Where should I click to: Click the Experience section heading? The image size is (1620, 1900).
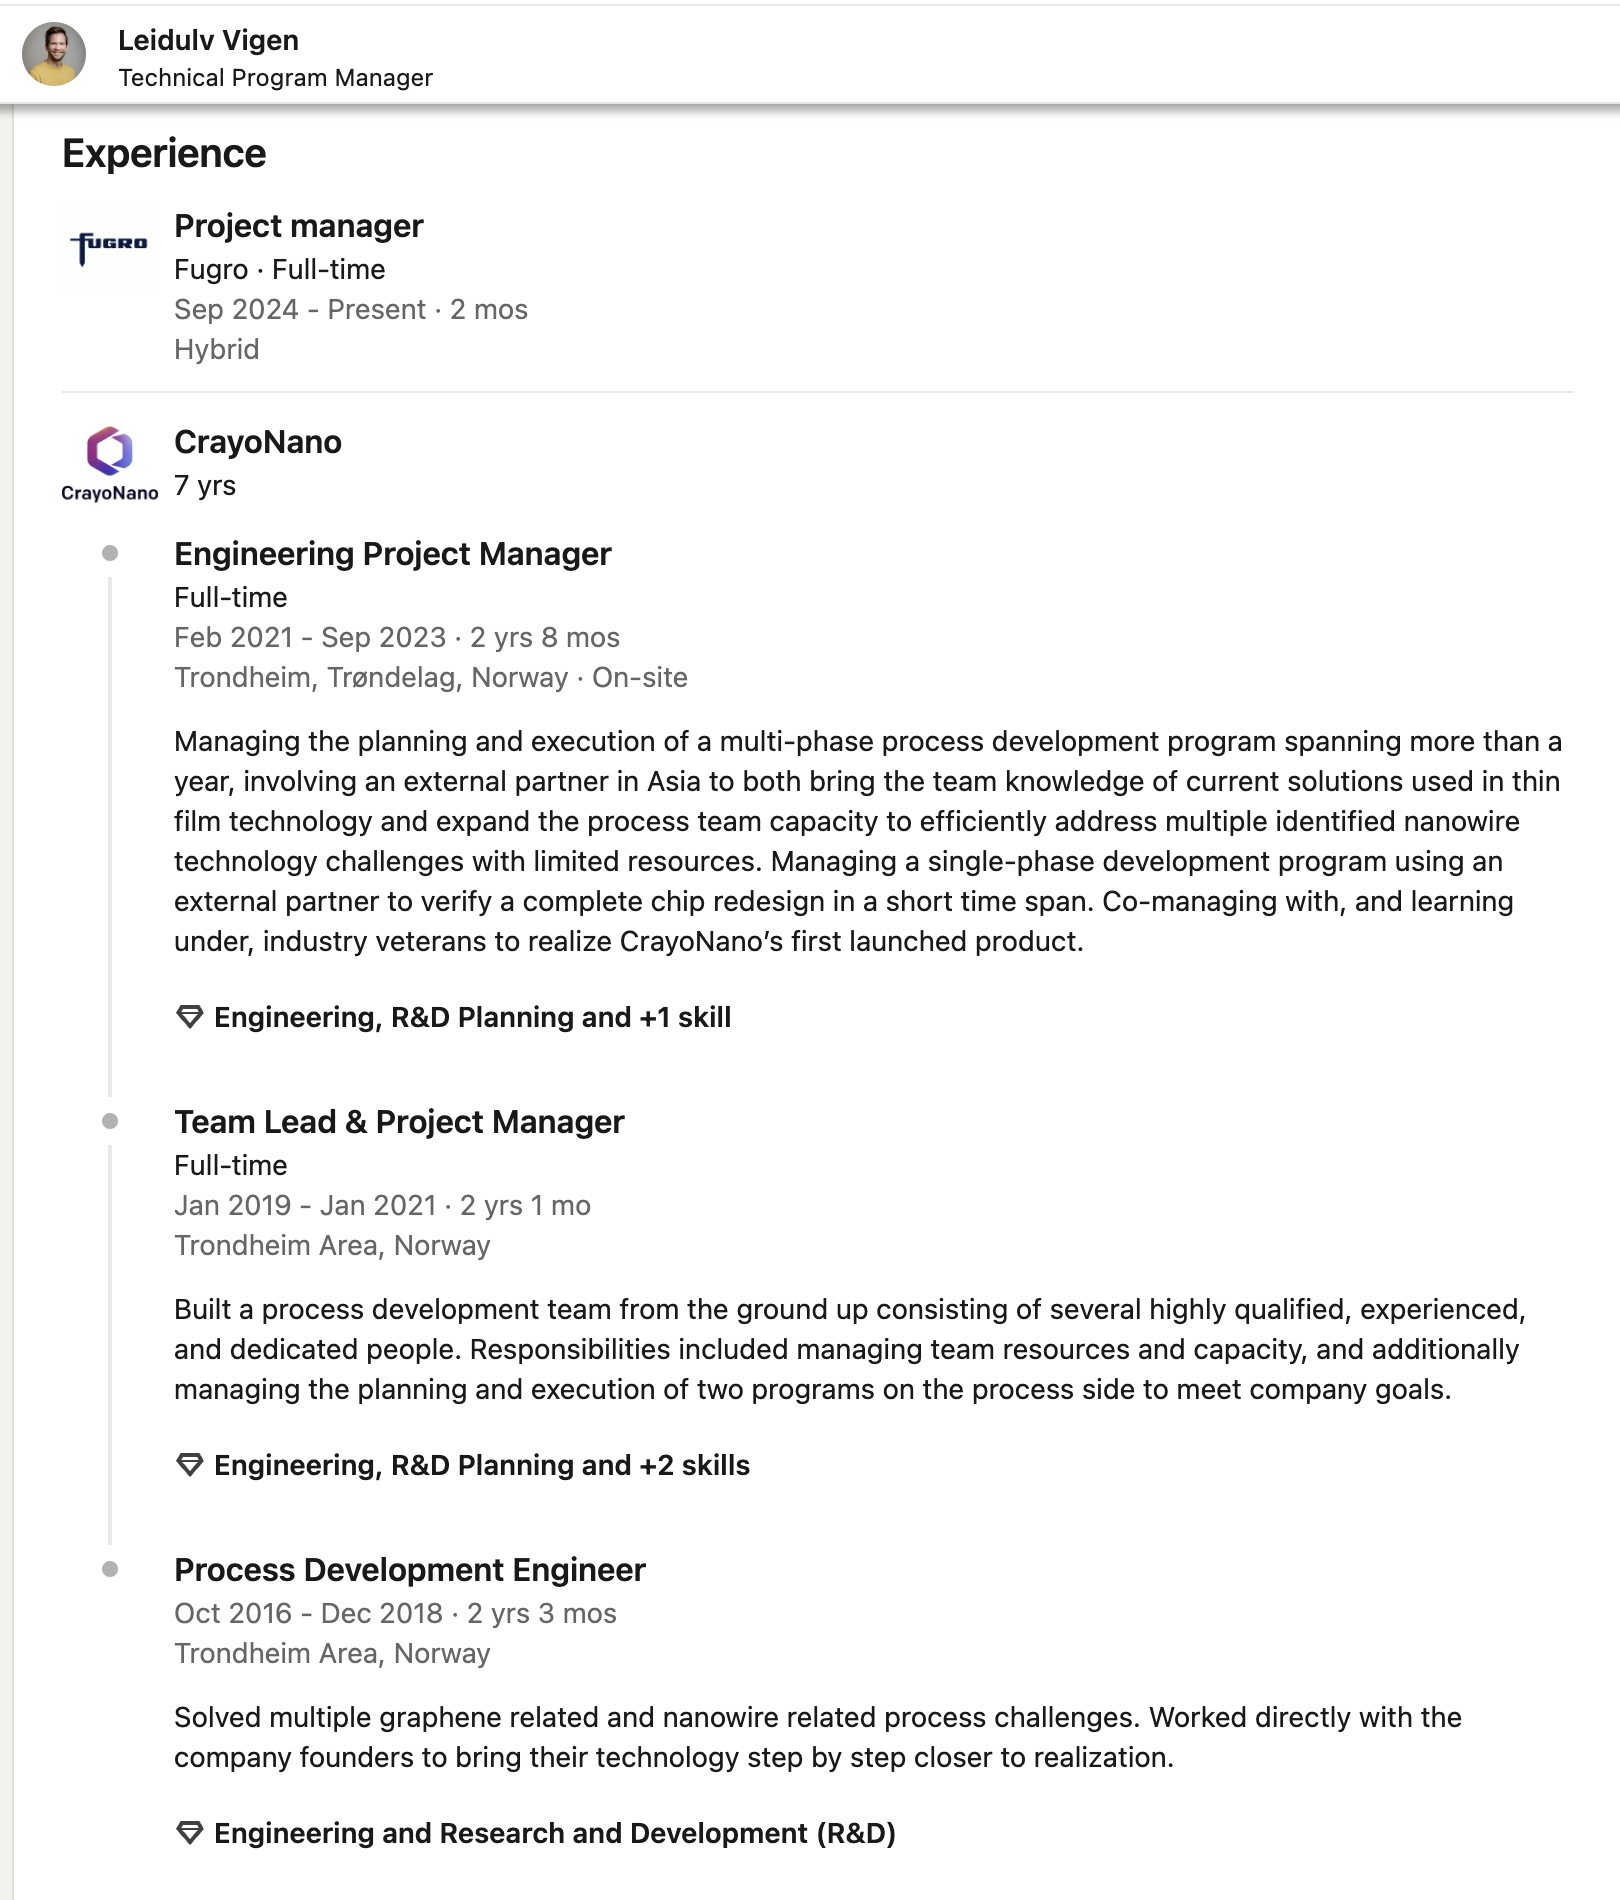pyautogui.click(x=164, y=153)
